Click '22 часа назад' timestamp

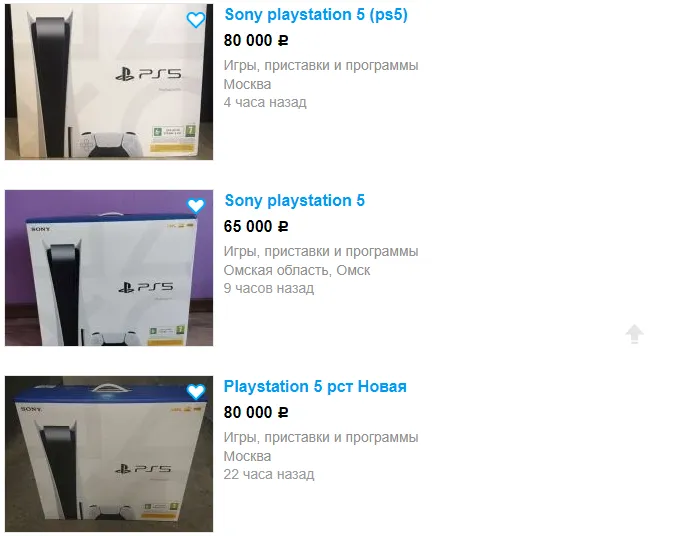pyautogui.click(x=269, y=474)
